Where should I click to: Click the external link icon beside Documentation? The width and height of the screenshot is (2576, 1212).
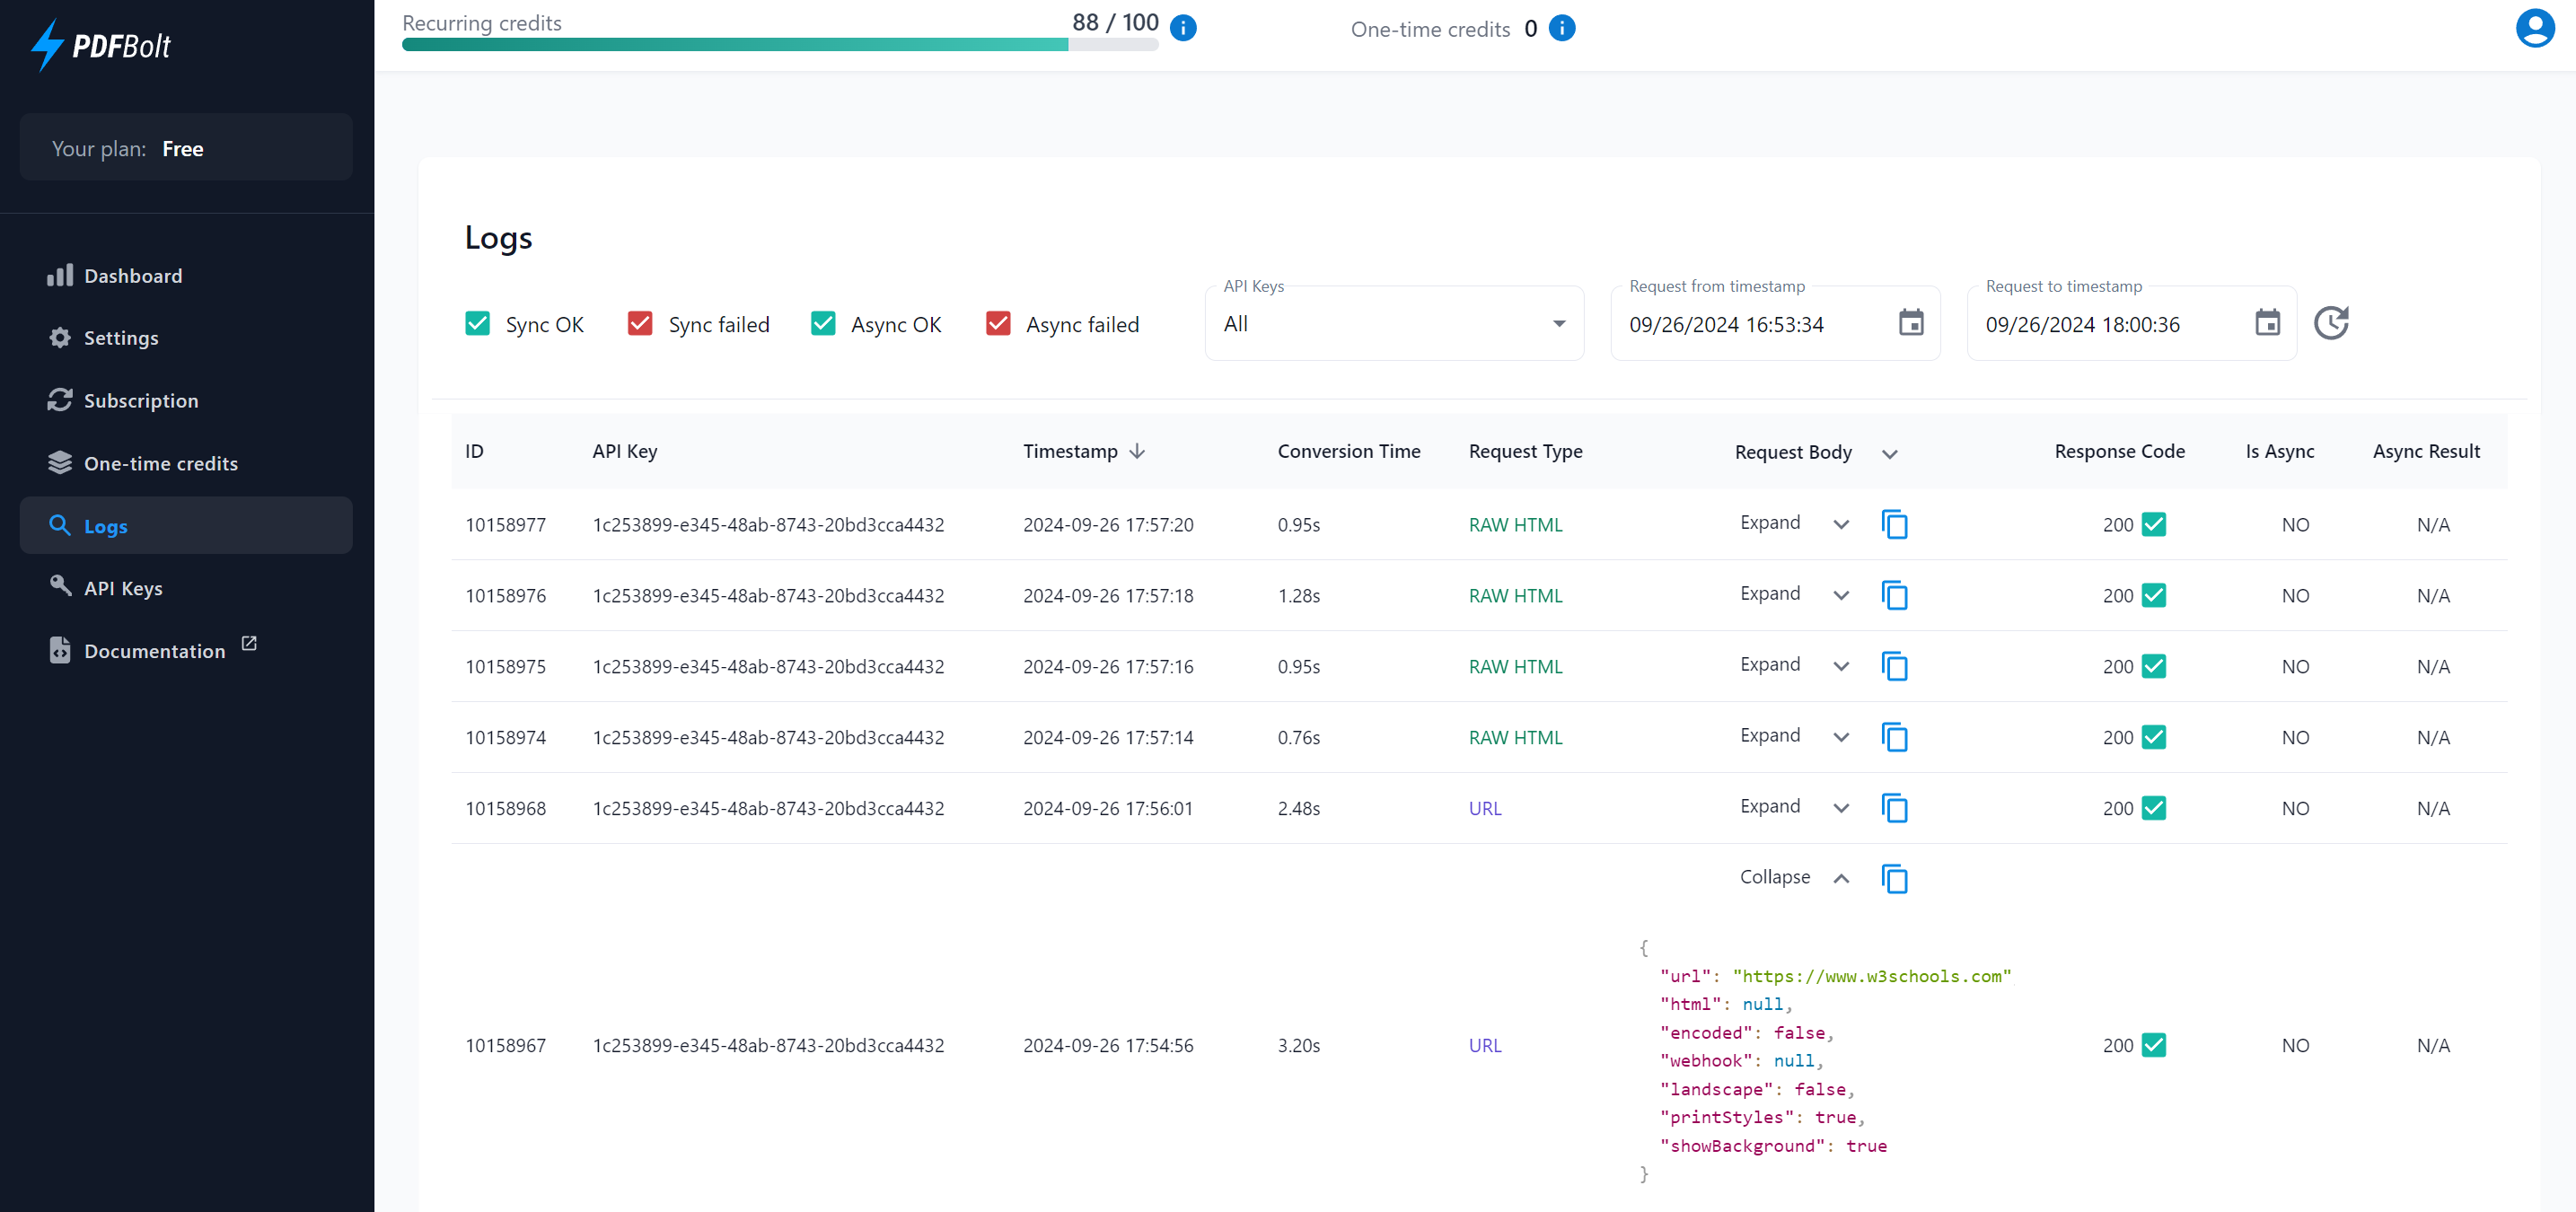(249, 643)
